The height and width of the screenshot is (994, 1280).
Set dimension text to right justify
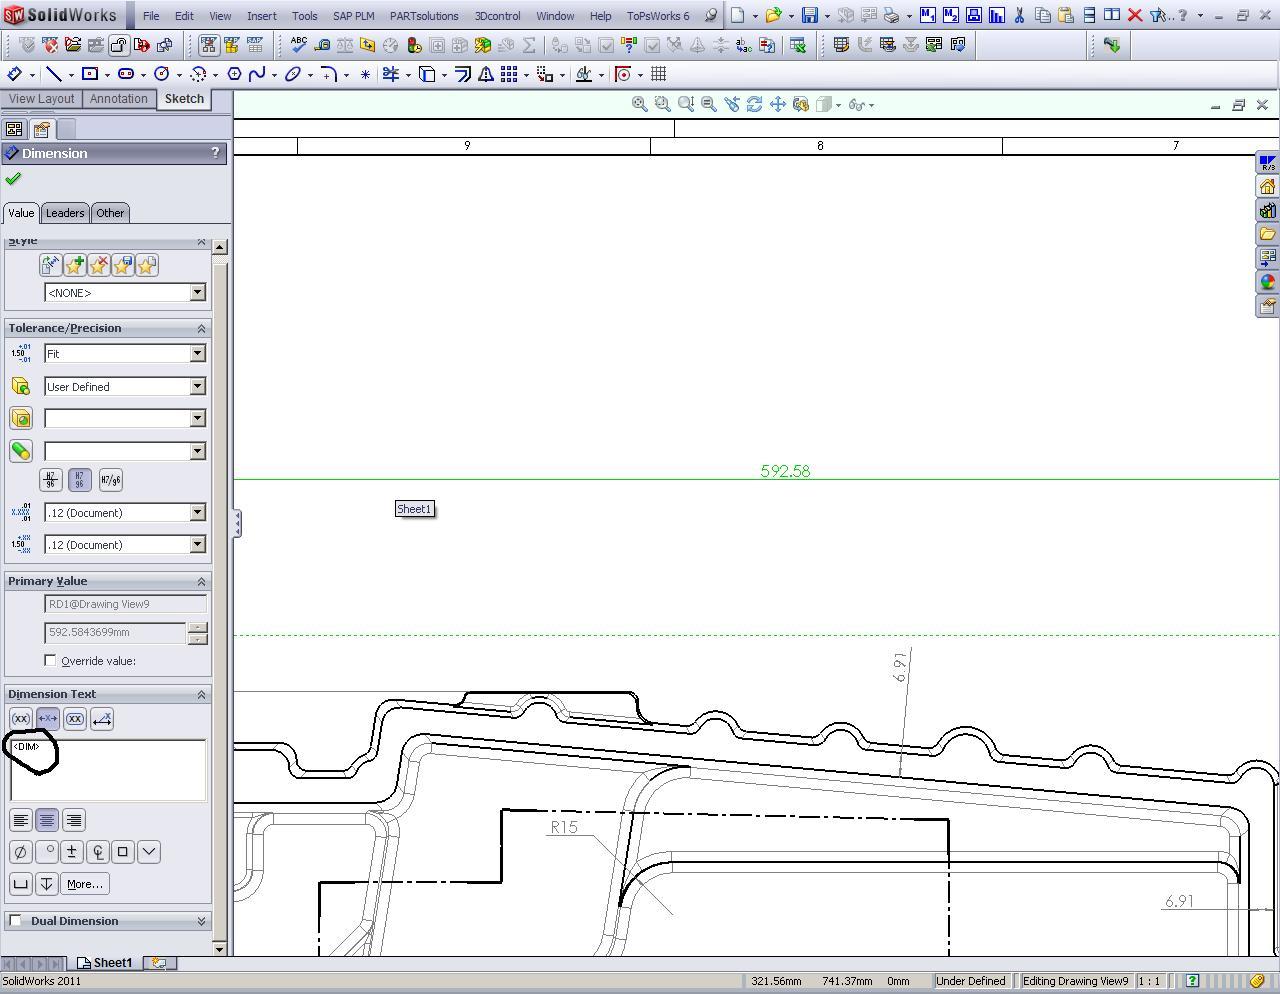(x=74, y=820)
